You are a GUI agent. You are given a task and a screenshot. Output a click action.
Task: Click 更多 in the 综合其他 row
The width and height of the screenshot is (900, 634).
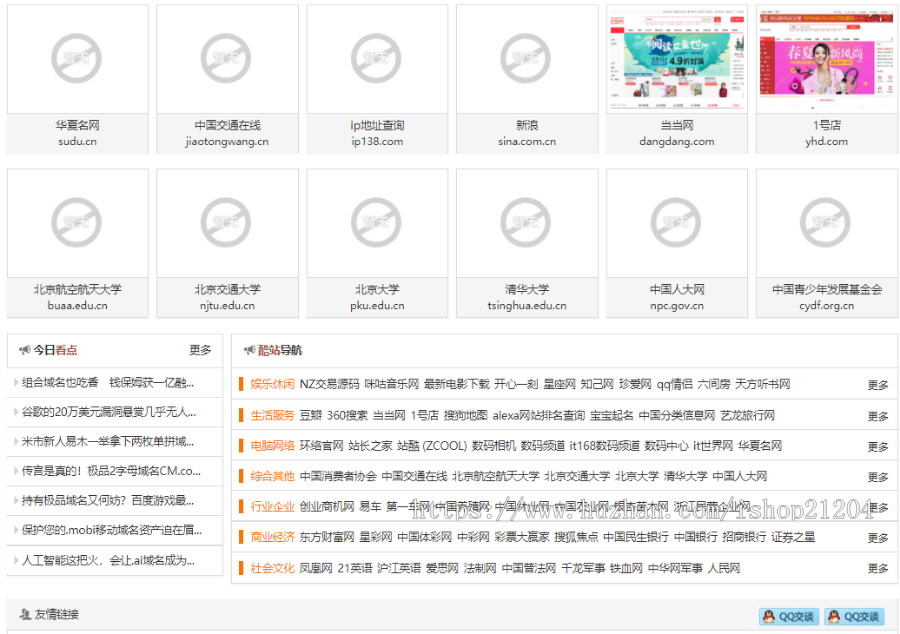point(878,477)
